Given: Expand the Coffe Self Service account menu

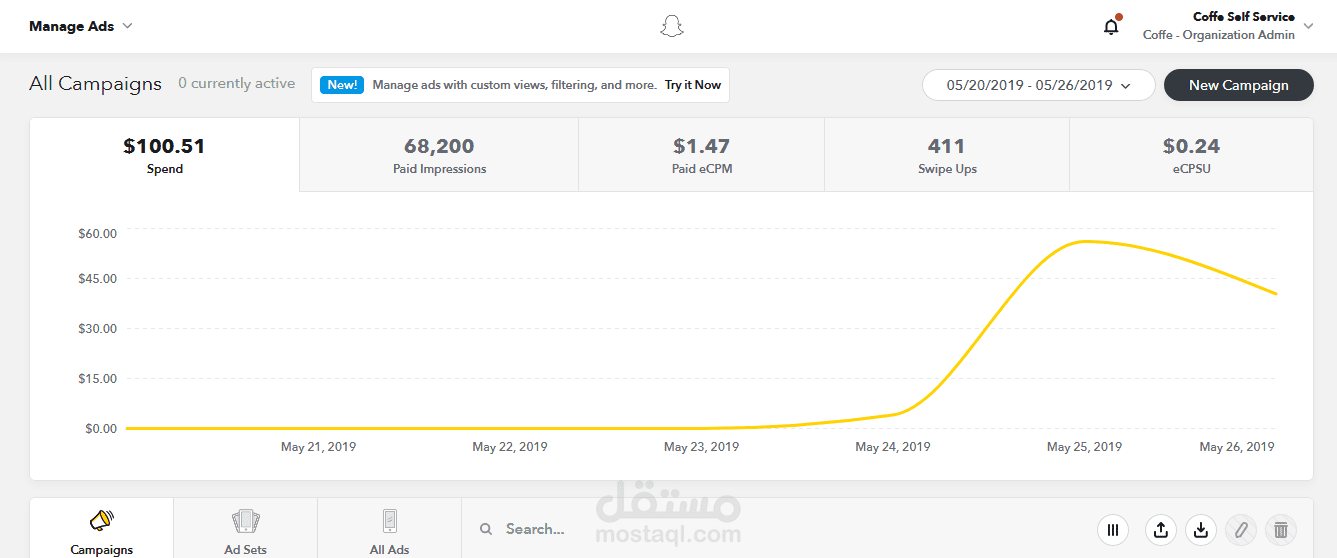Looking at the screenshot, I should coord(1309,26).
